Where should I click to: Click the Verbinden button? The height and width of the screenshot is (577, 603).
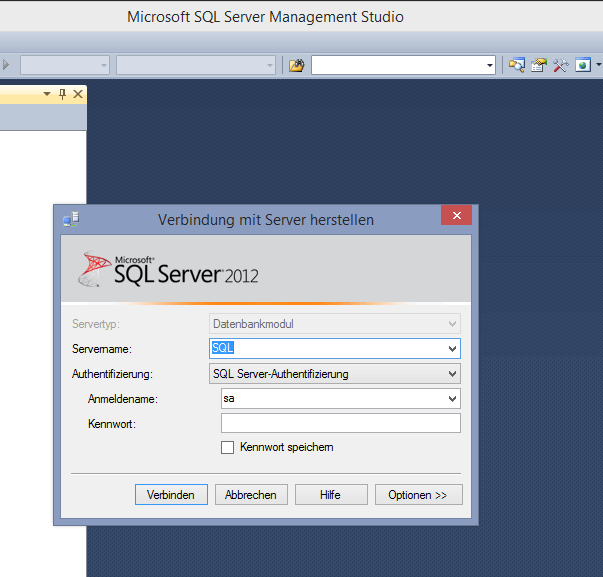tap(171, 495)
